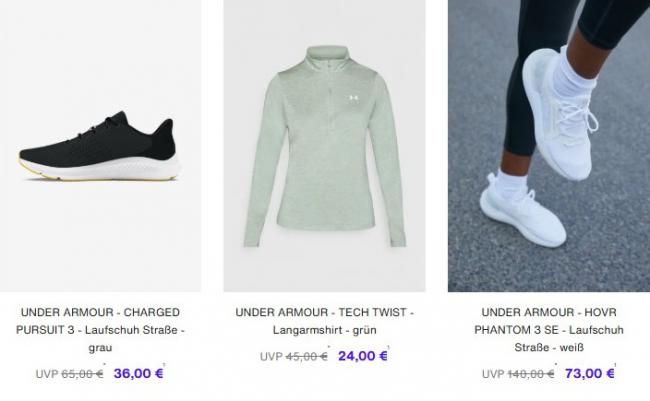Image resolution: width=650 pixels, height=401 pixels.
Task: Click the footnote marker beside 24,00 €
Action: (x=388, y=347)
